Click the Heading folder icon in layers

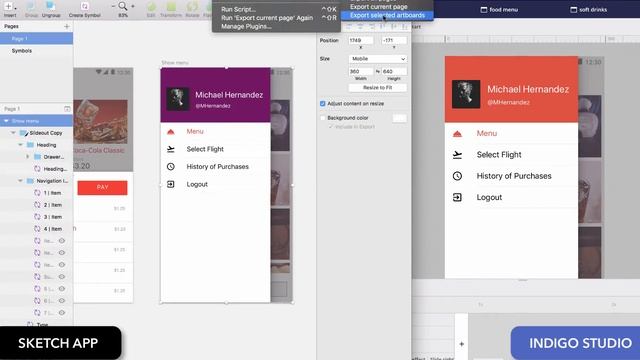(30, 145)
